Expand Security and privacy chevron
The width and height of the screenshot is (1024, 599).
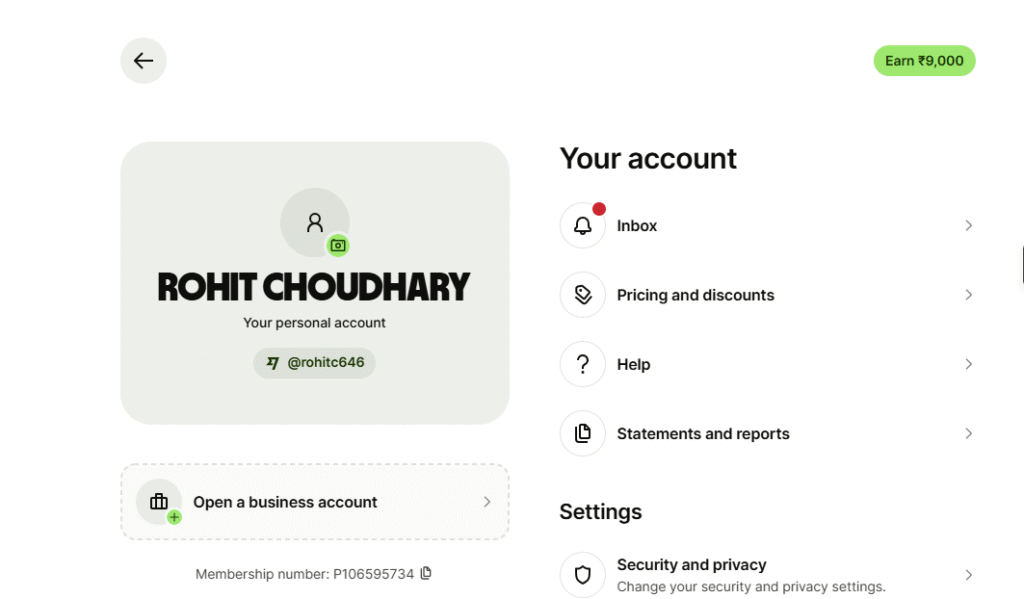968,574
